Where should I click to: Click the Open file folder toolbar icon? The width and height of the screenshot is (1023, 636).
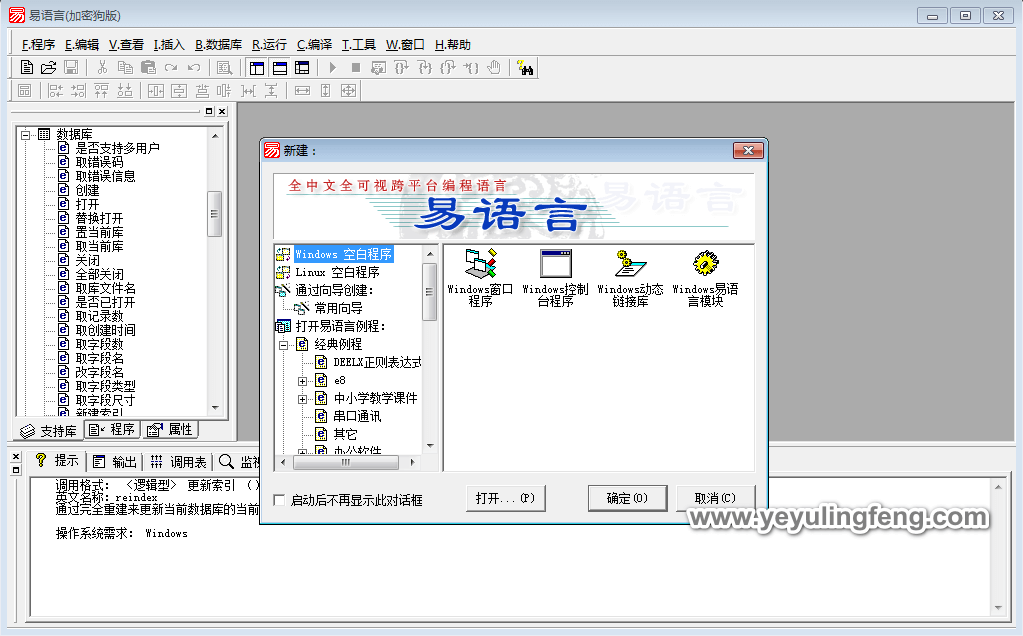pos(48,67)
